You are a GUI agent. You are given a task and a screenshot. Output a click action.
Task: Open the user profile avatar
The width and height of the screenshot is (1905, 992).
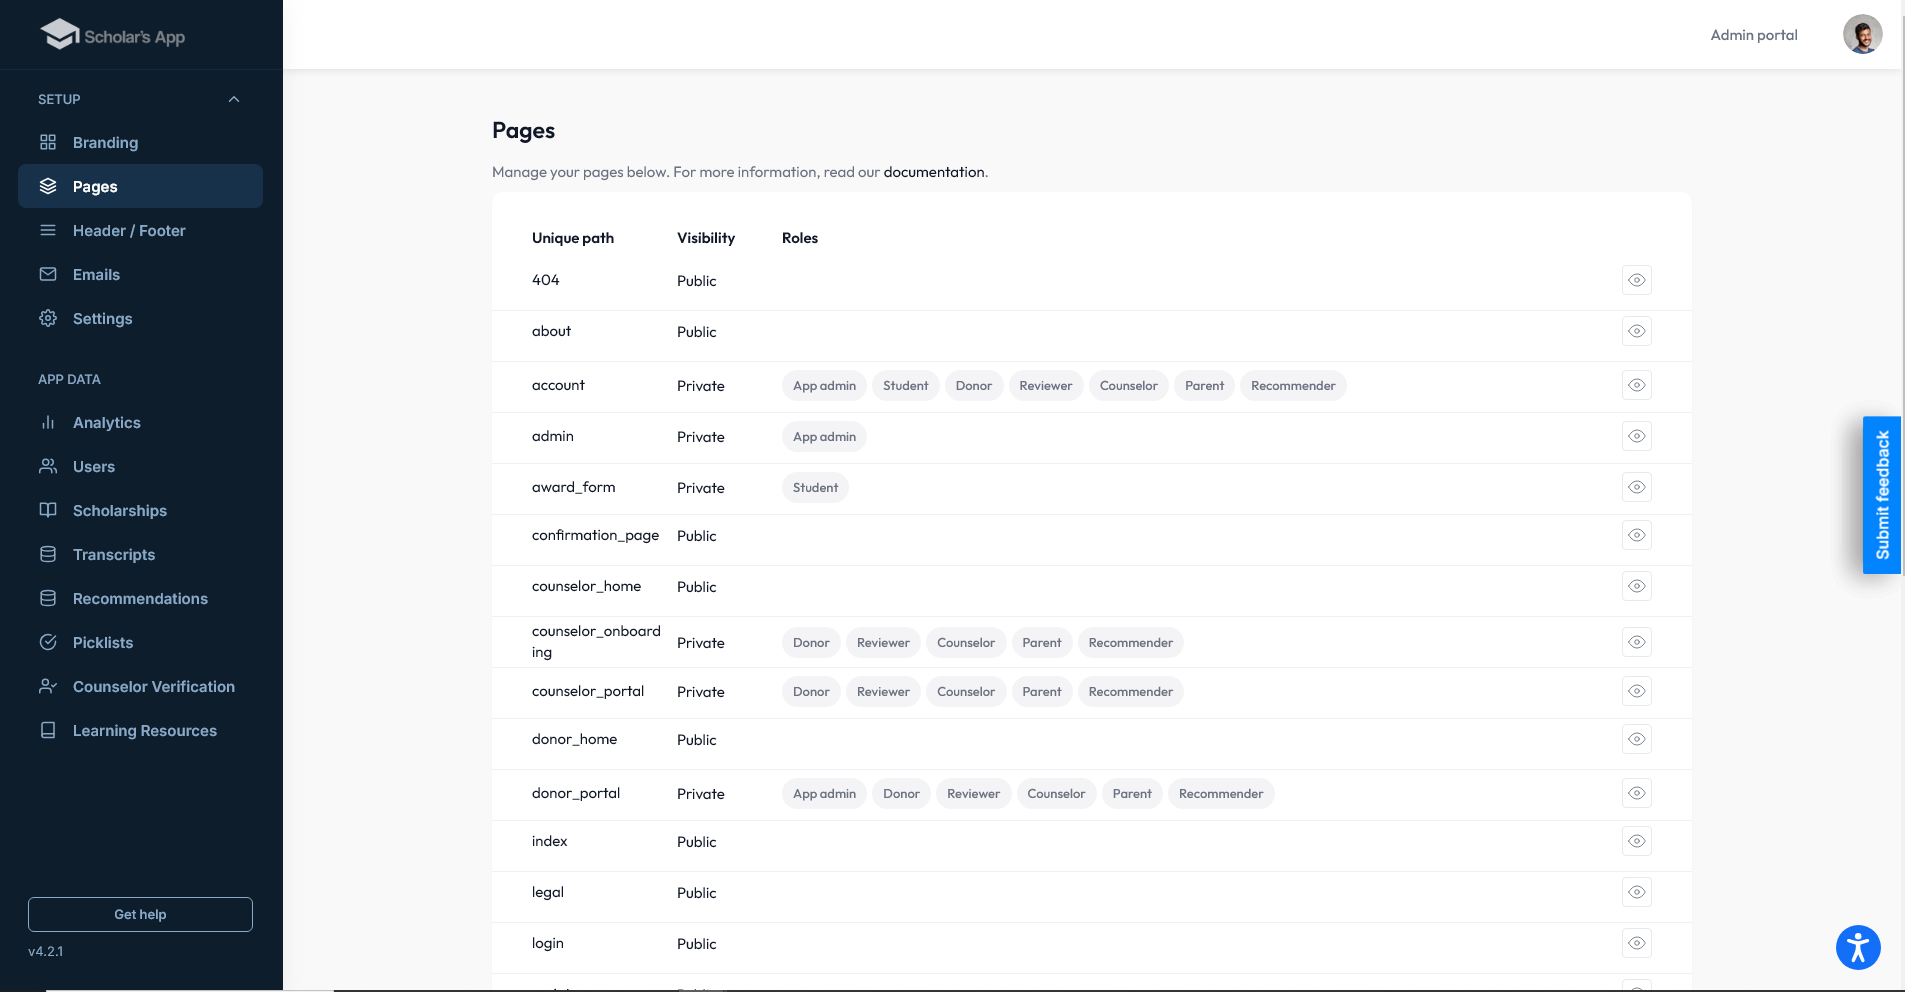(1862, 34)
